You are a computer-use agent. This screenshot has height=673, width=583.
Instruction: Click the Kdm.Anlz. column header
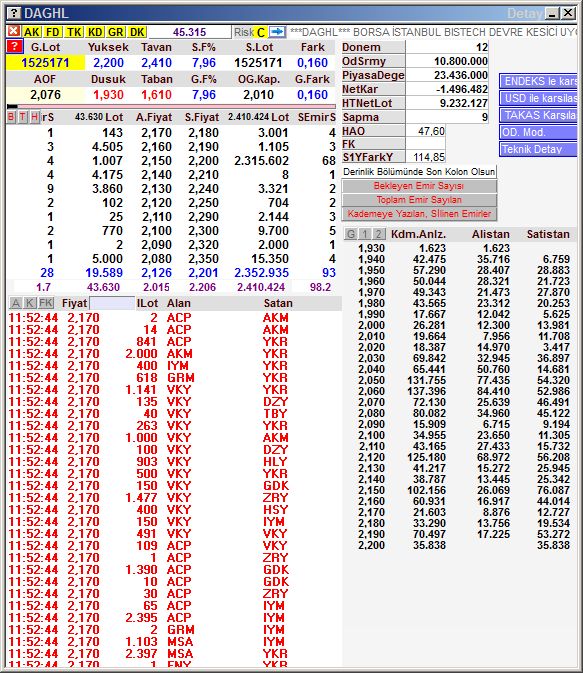tap(418, 234)
